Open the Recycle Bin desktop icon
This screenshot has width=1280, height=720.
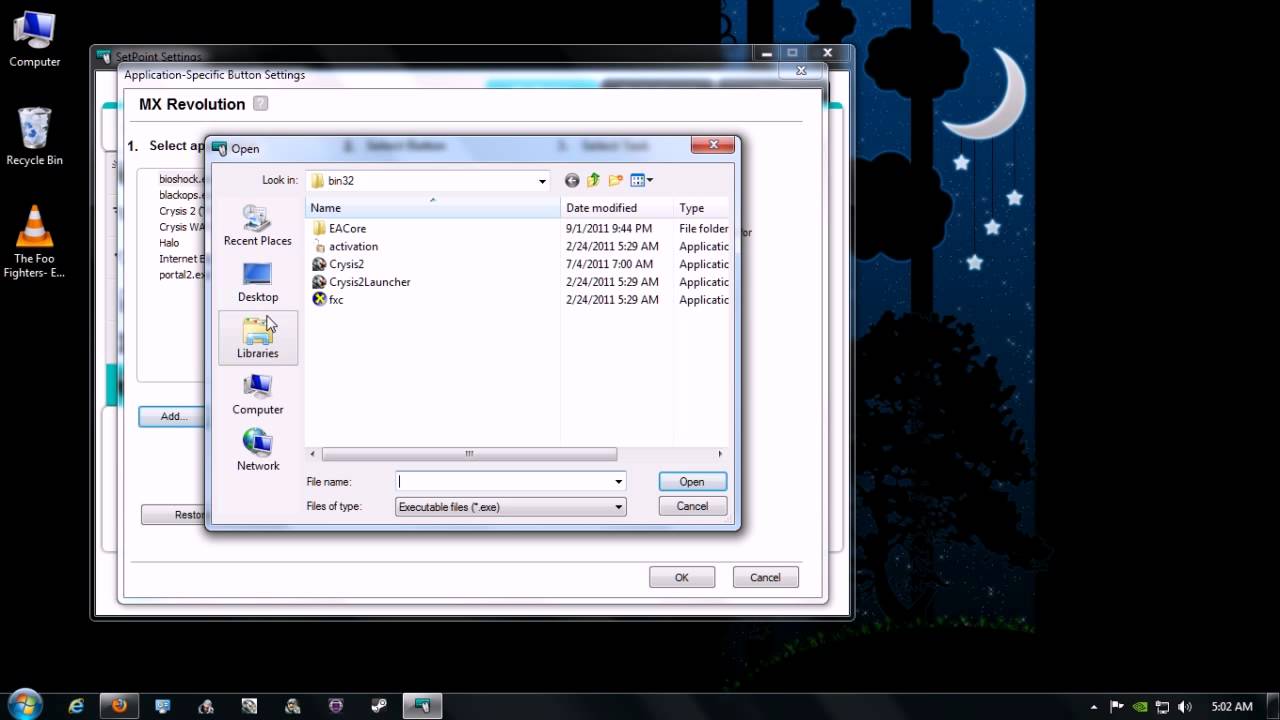pyautogui.click(x=35, y=137)
